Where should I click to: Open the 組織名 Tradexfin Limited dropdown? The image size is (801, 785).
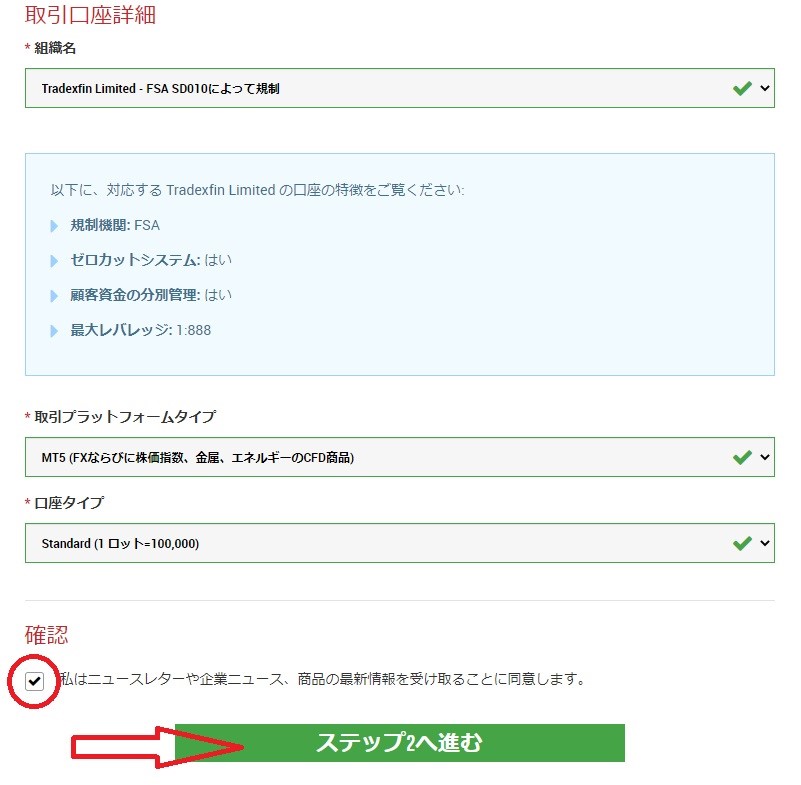tap(380, 88)
